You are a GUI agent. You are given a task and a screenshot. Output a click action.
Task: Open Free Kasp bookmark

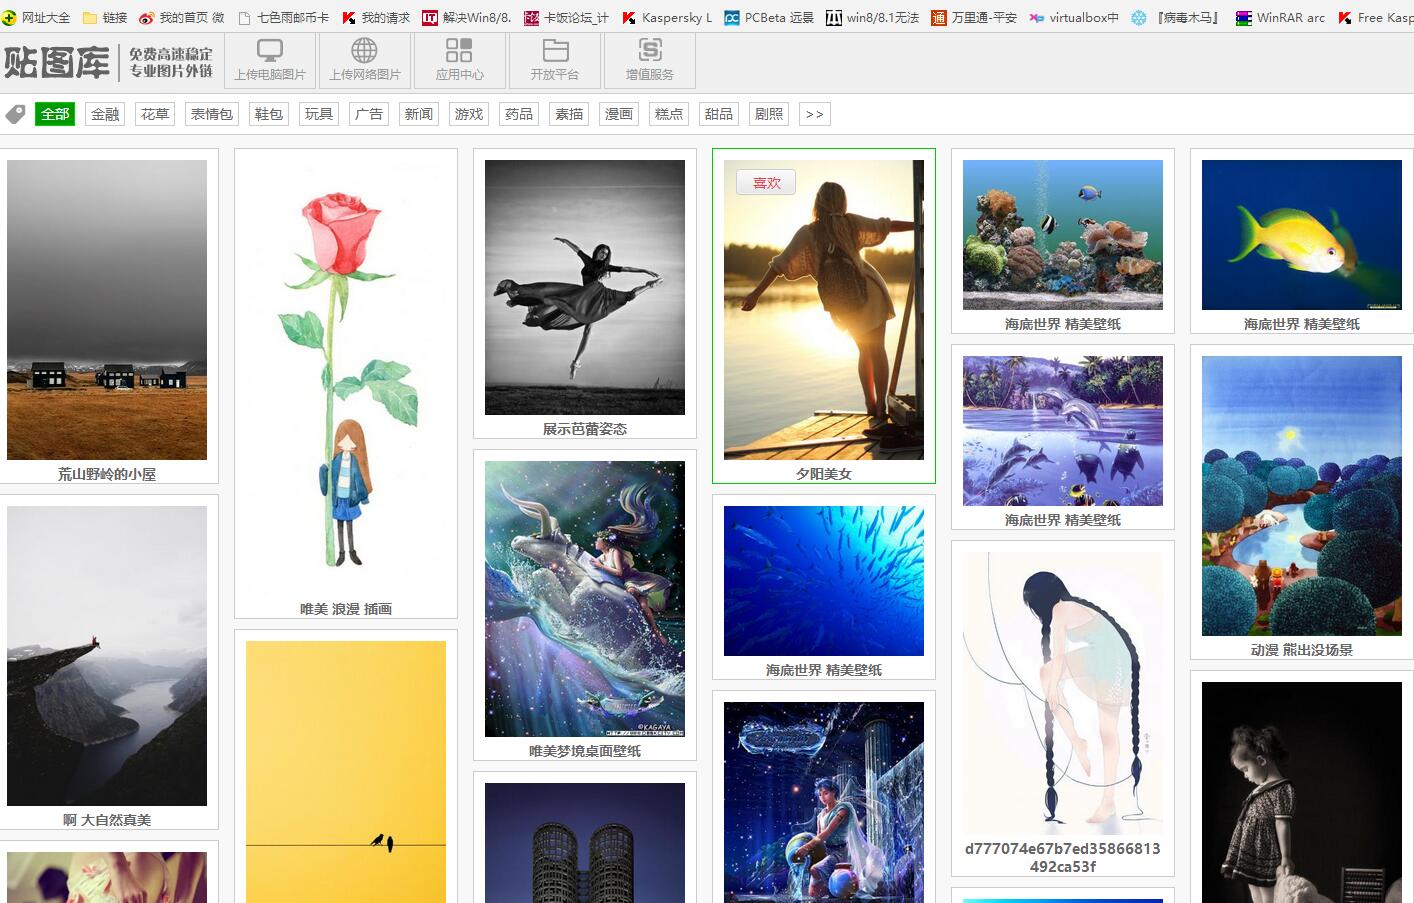(x=1376, y=17)
